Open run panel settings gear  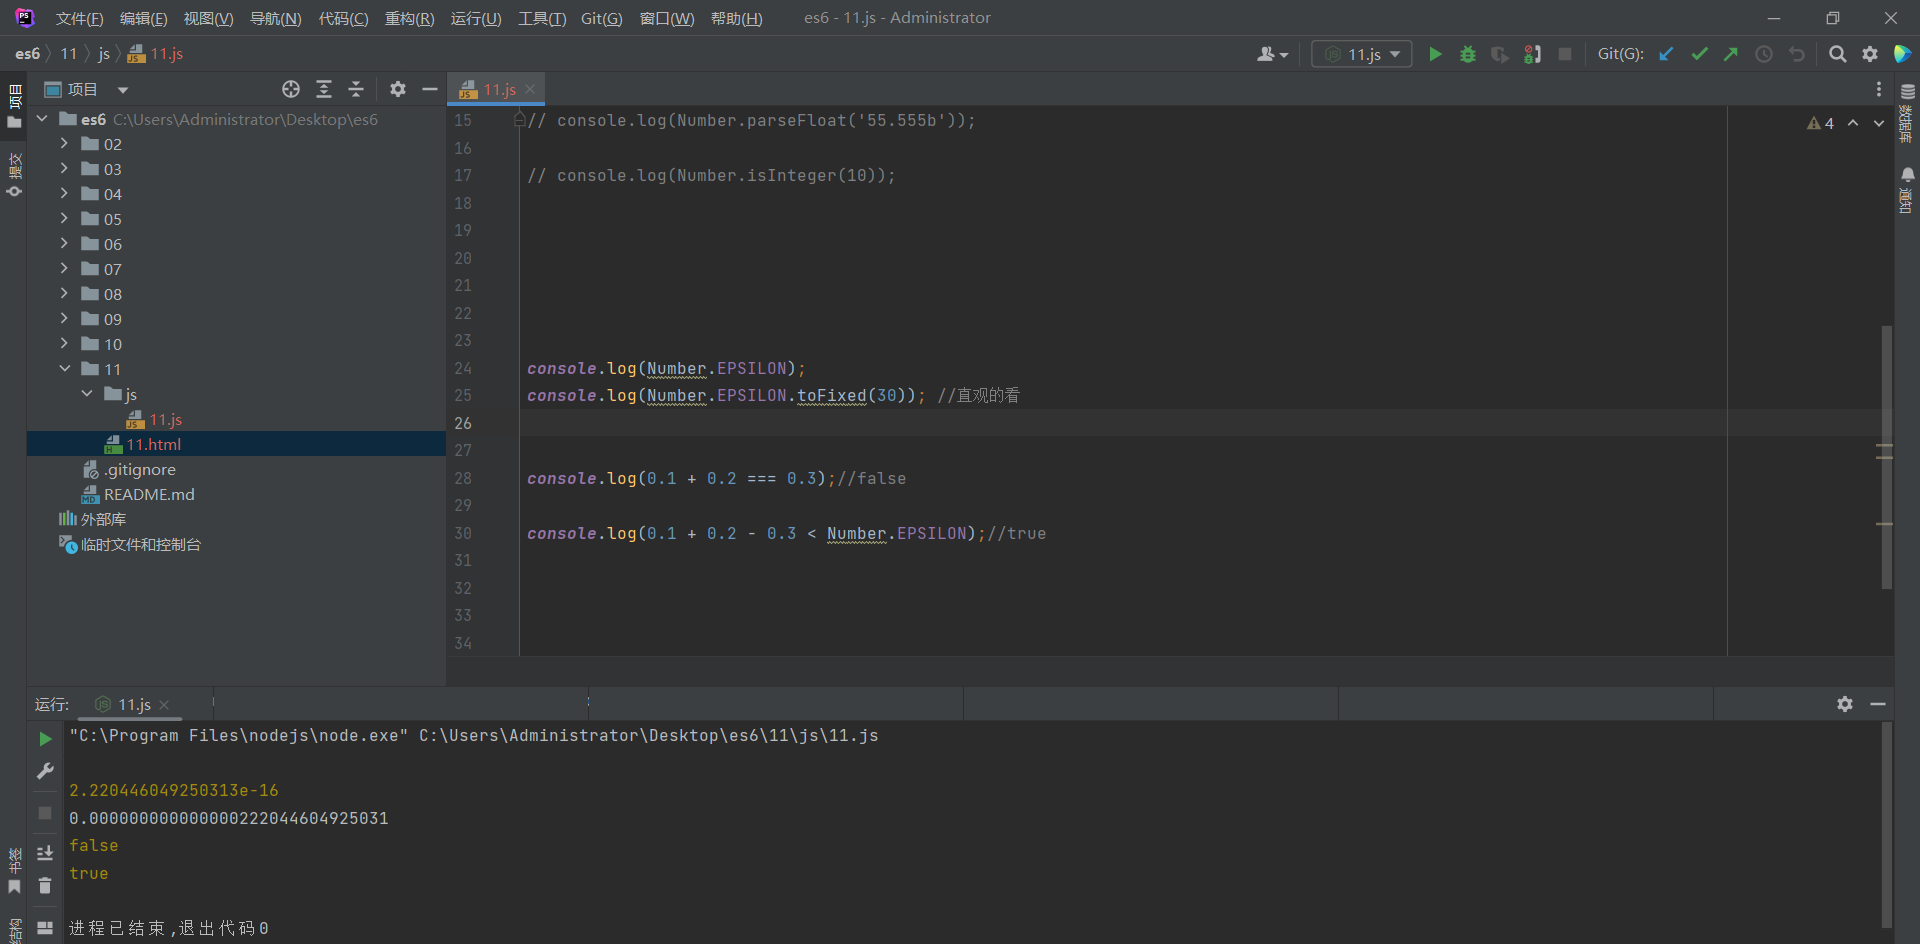[1845, 704]
